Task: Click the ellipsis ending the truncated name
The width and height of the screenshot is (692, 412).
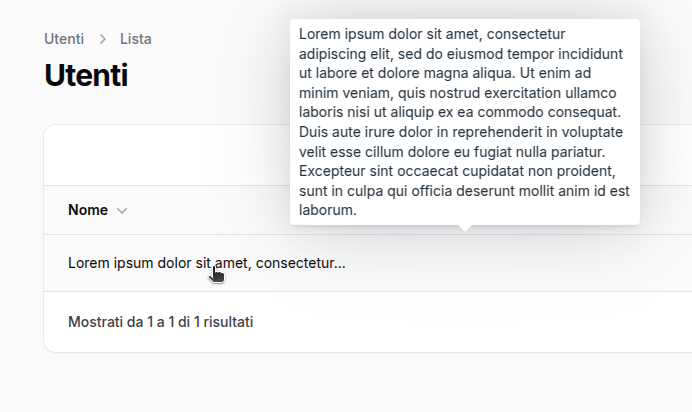Action: tap(340, 263)
